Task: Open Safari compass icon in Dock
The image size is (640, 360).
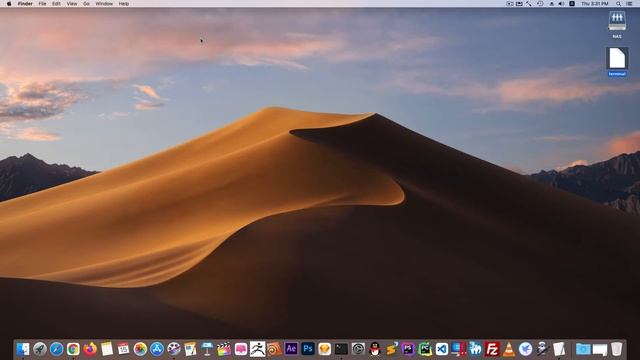Action: [x=56, y=349]
